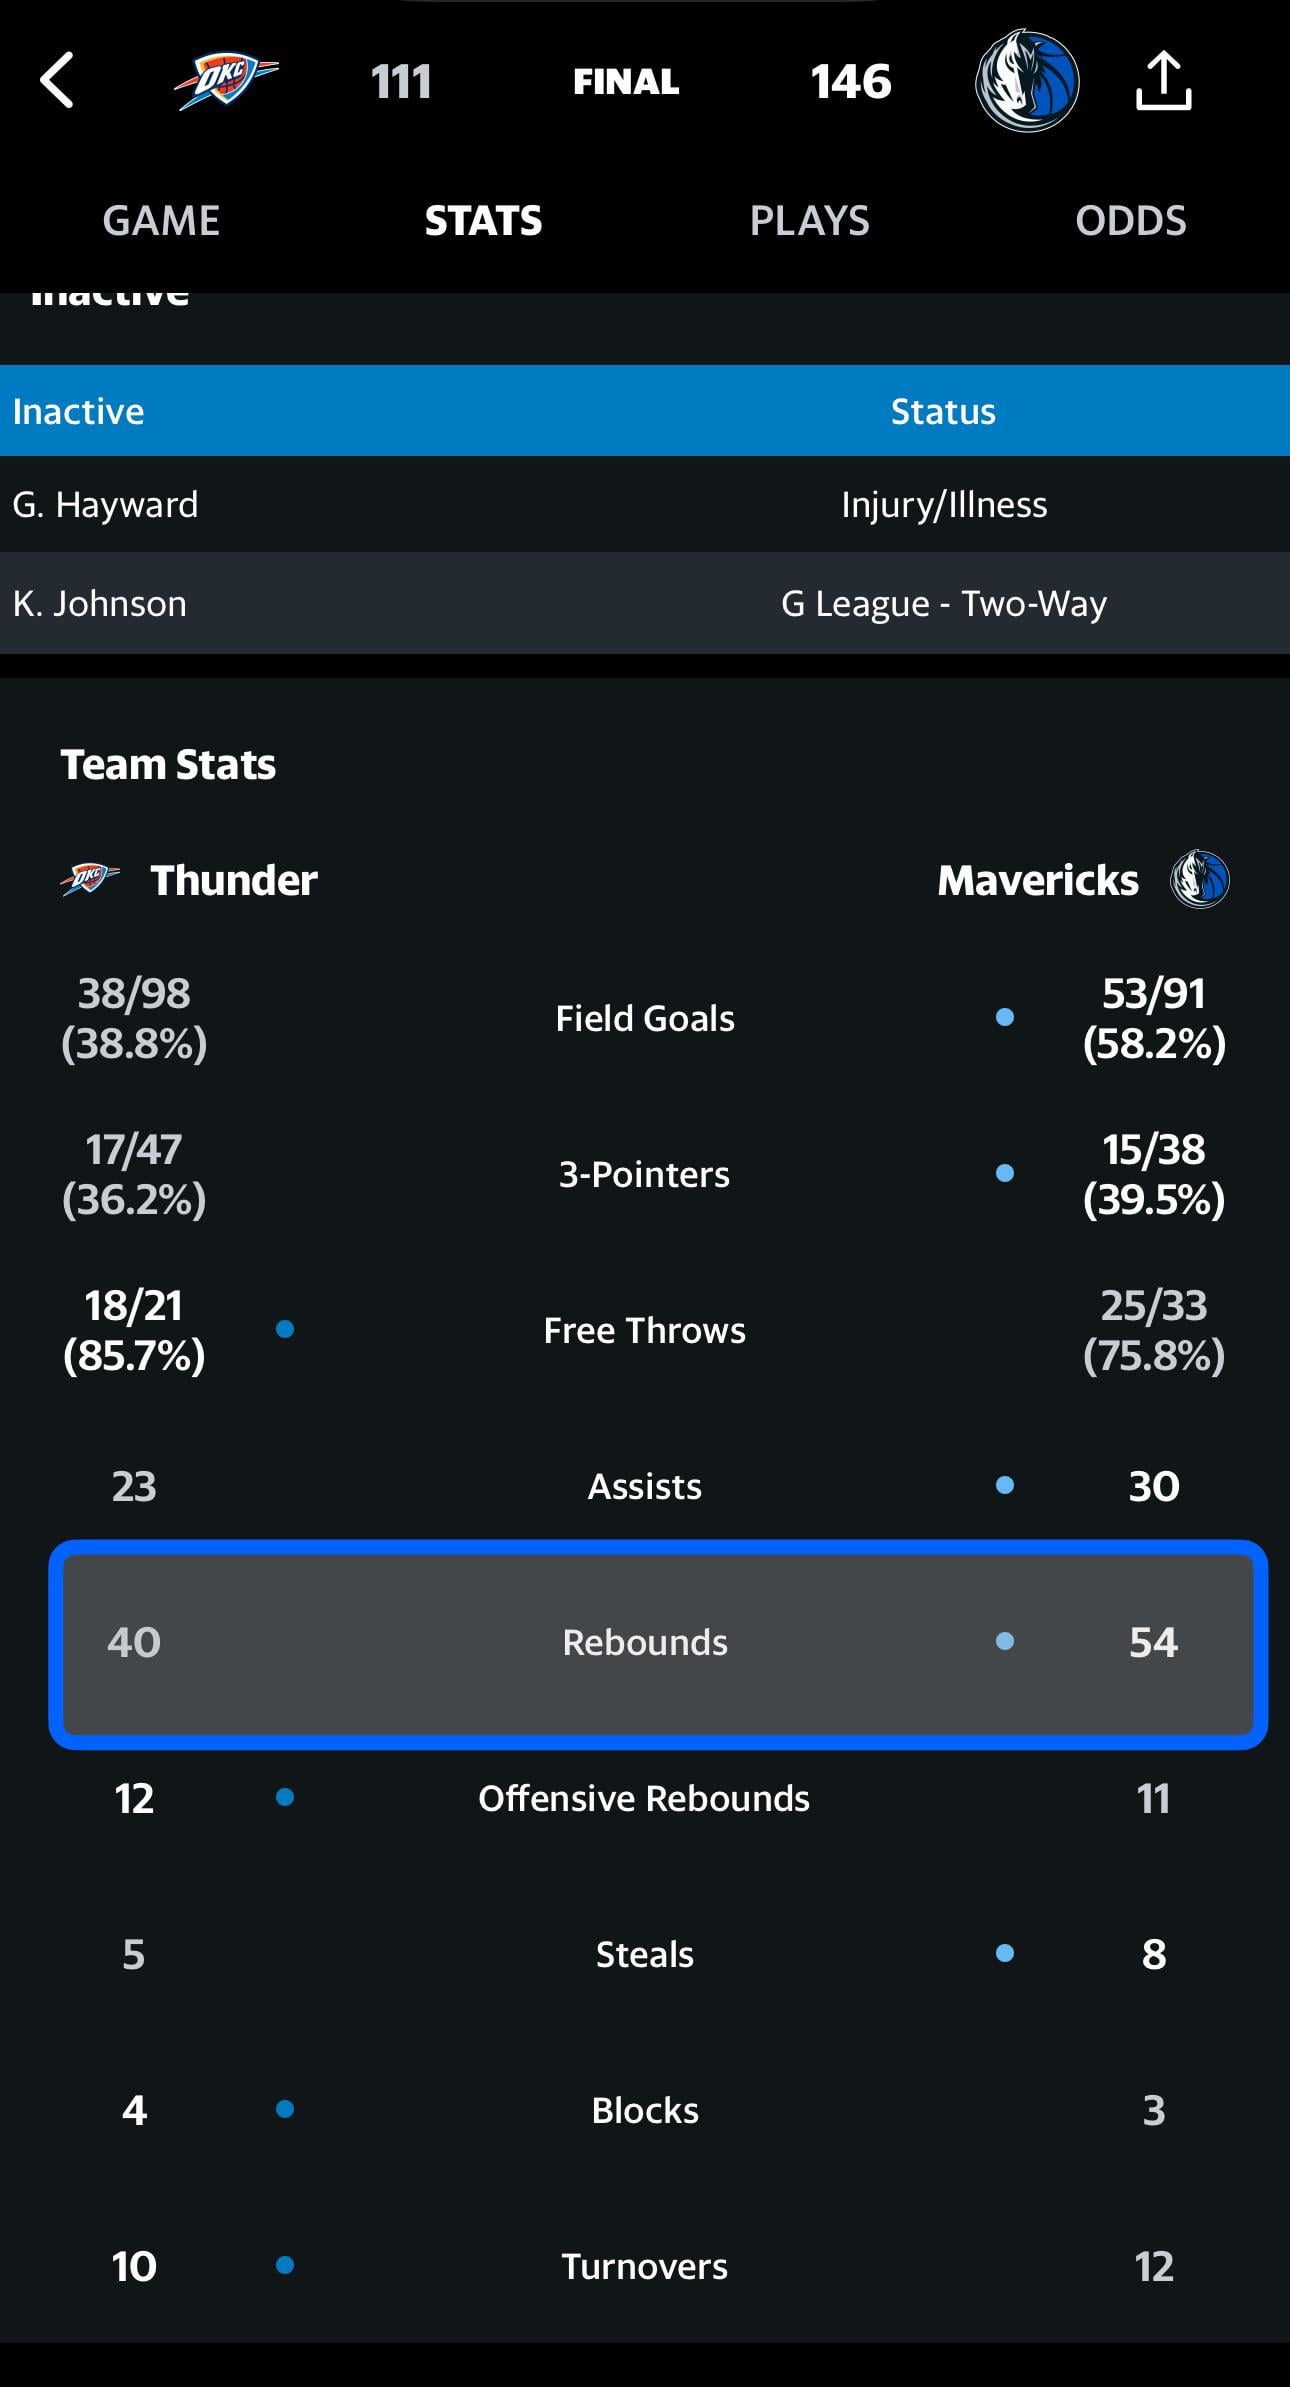The width and height of the screenshot is (1290, 2387).
Task: Open the PLAYS tab
Action: point(809,221)
